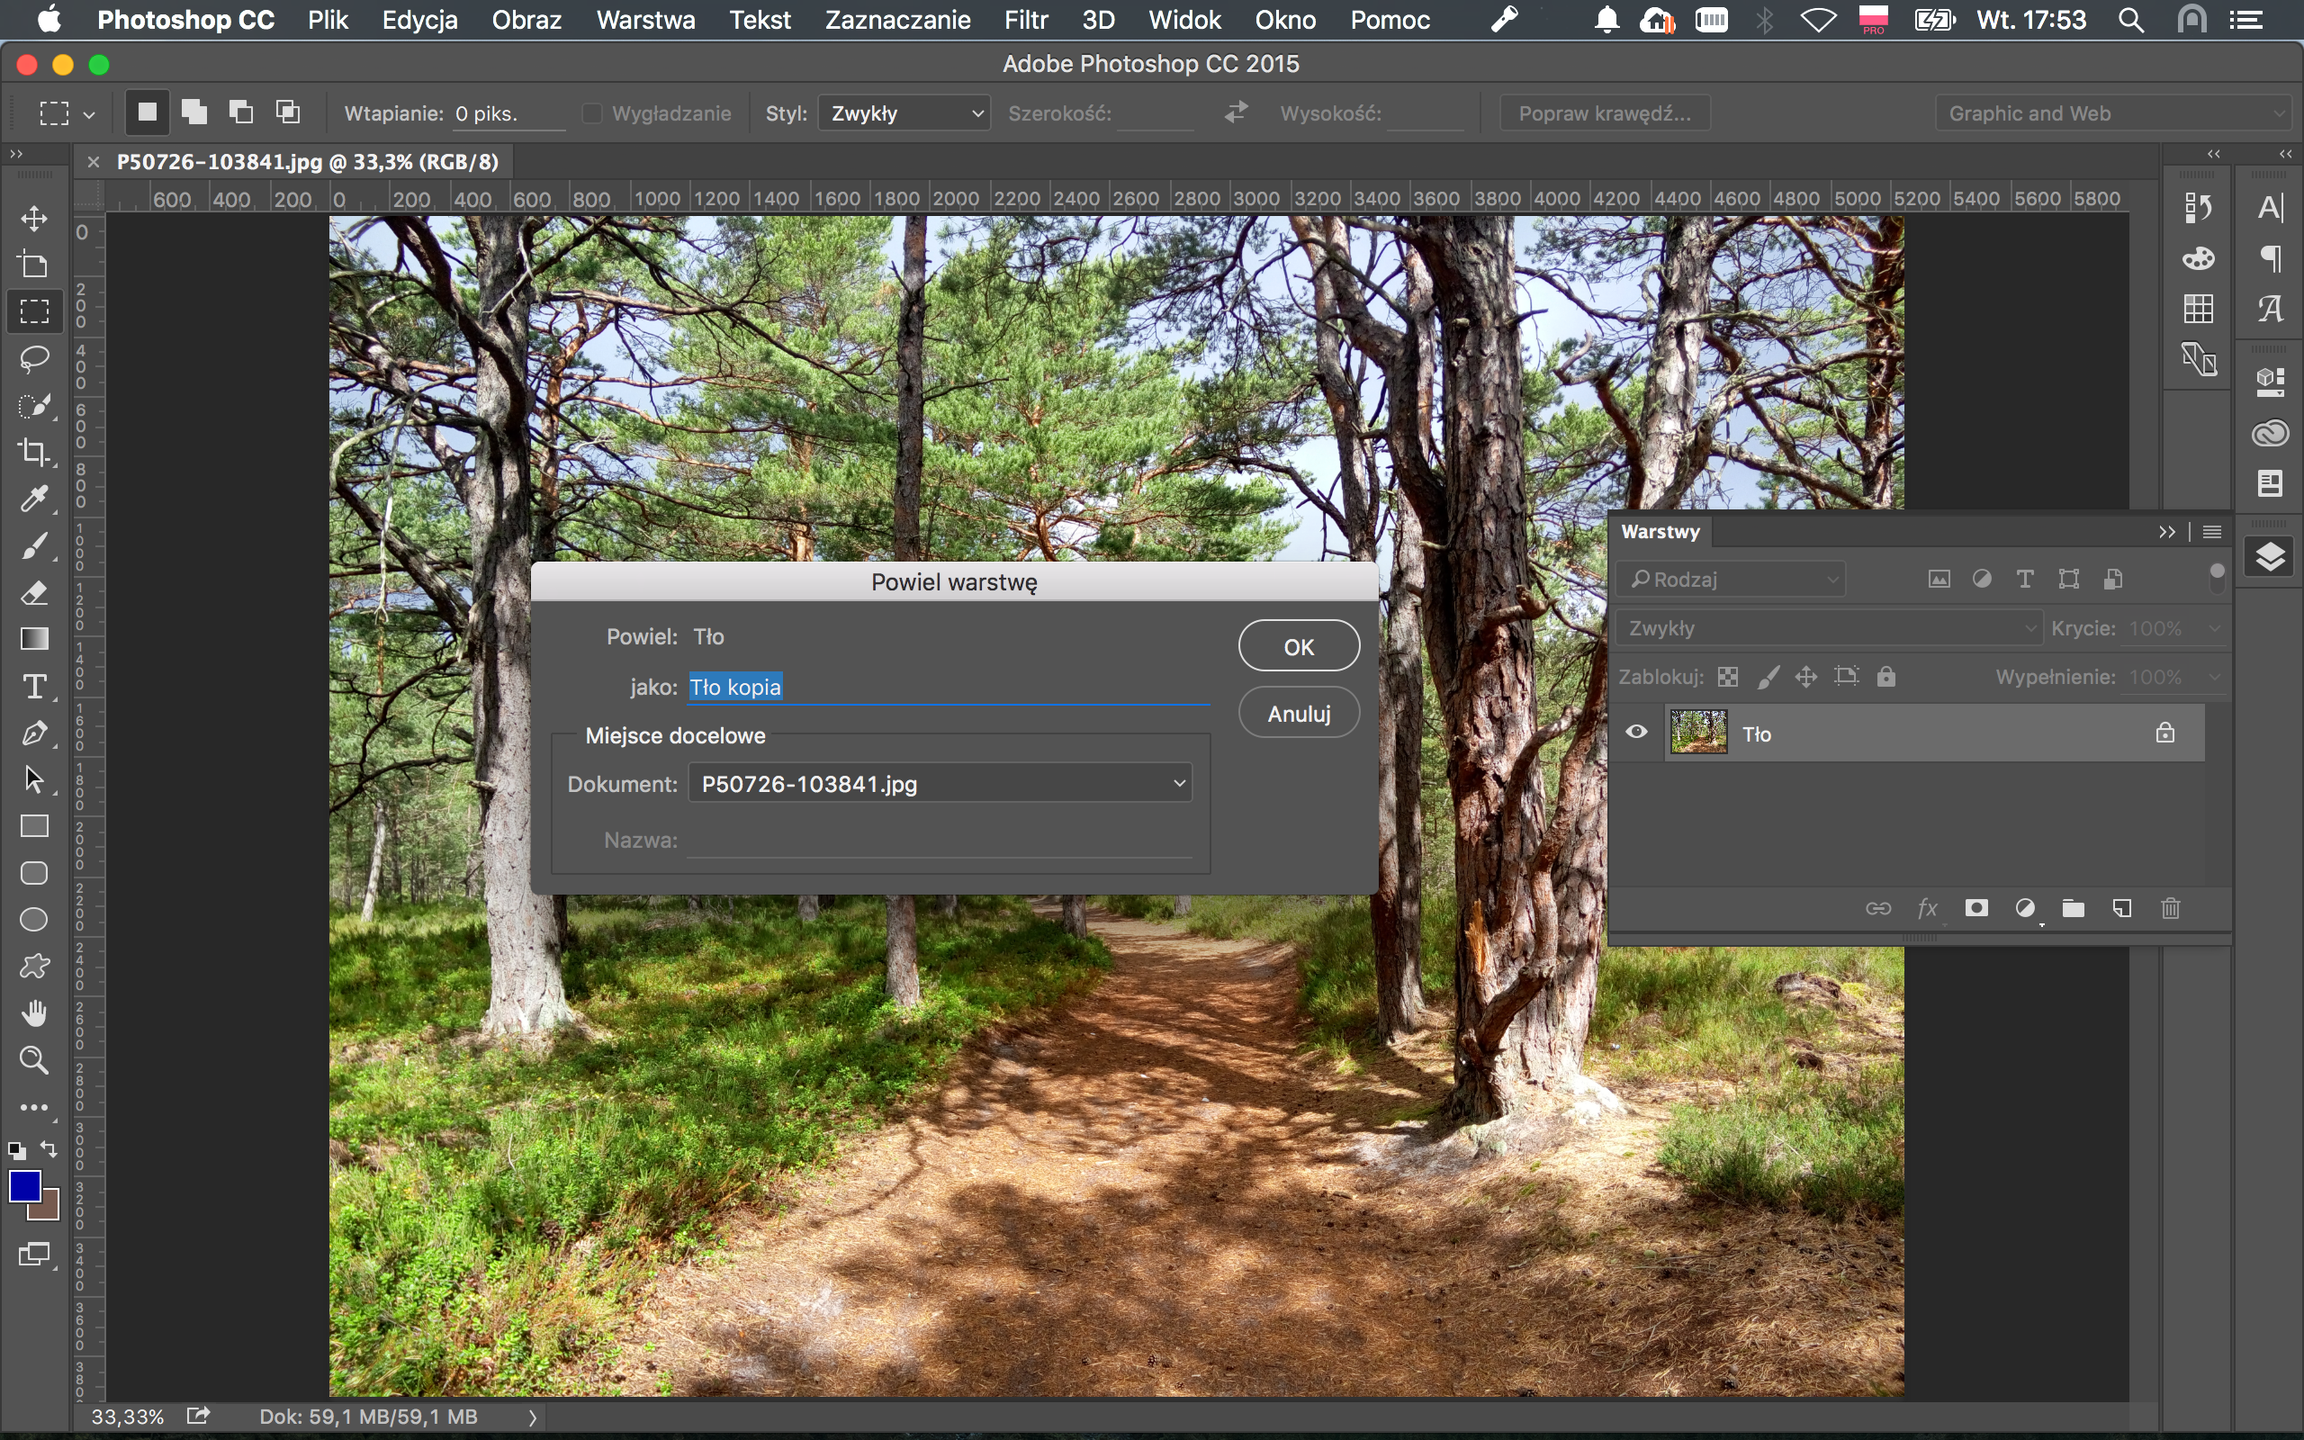The image size is (2304, 1440).
Task: Toggle the Wygładzanie checkbox
Action: (x=593, y=113)
